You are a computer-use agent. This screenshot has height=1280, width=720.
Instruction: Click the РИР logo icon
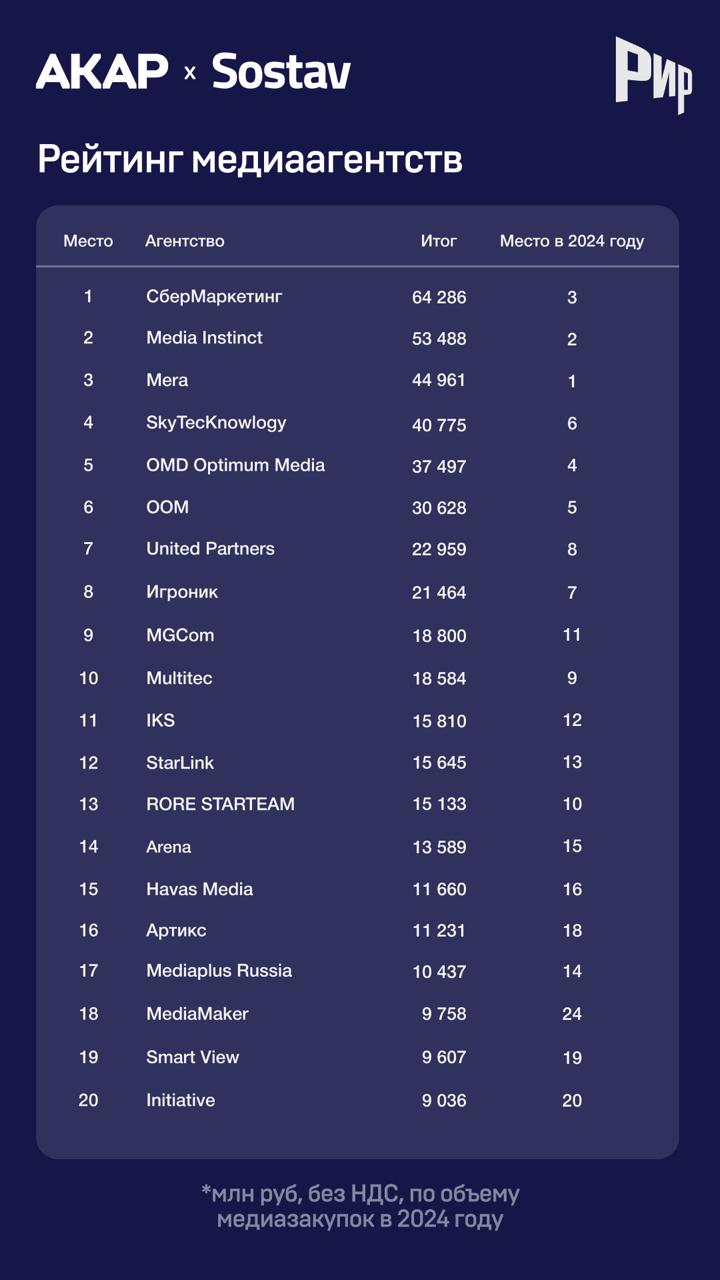654,75
